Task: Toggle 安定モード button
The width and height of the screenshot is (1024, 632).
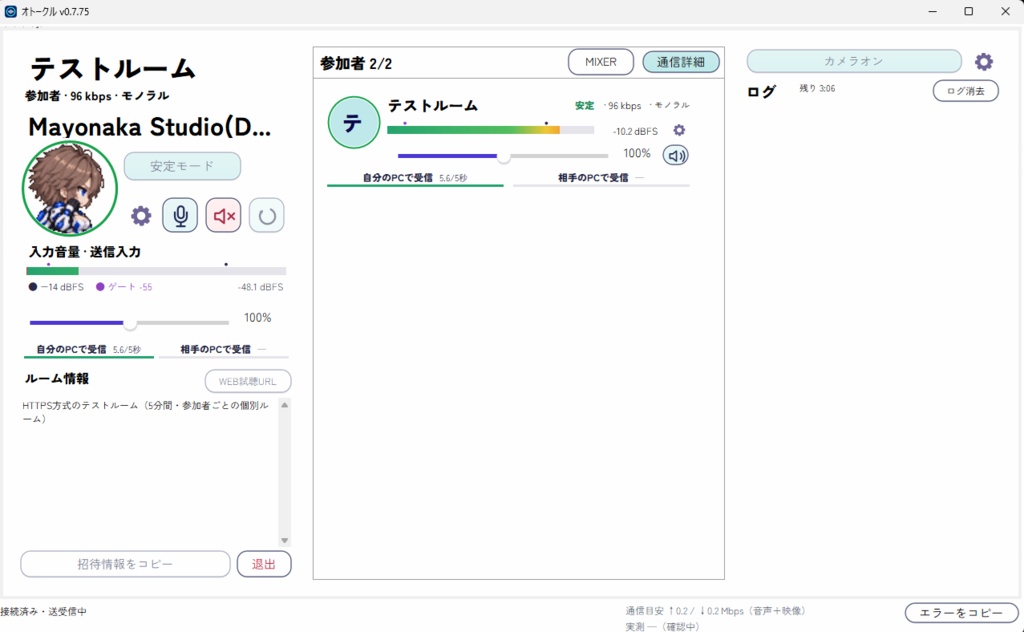Action: coord(182,166)
